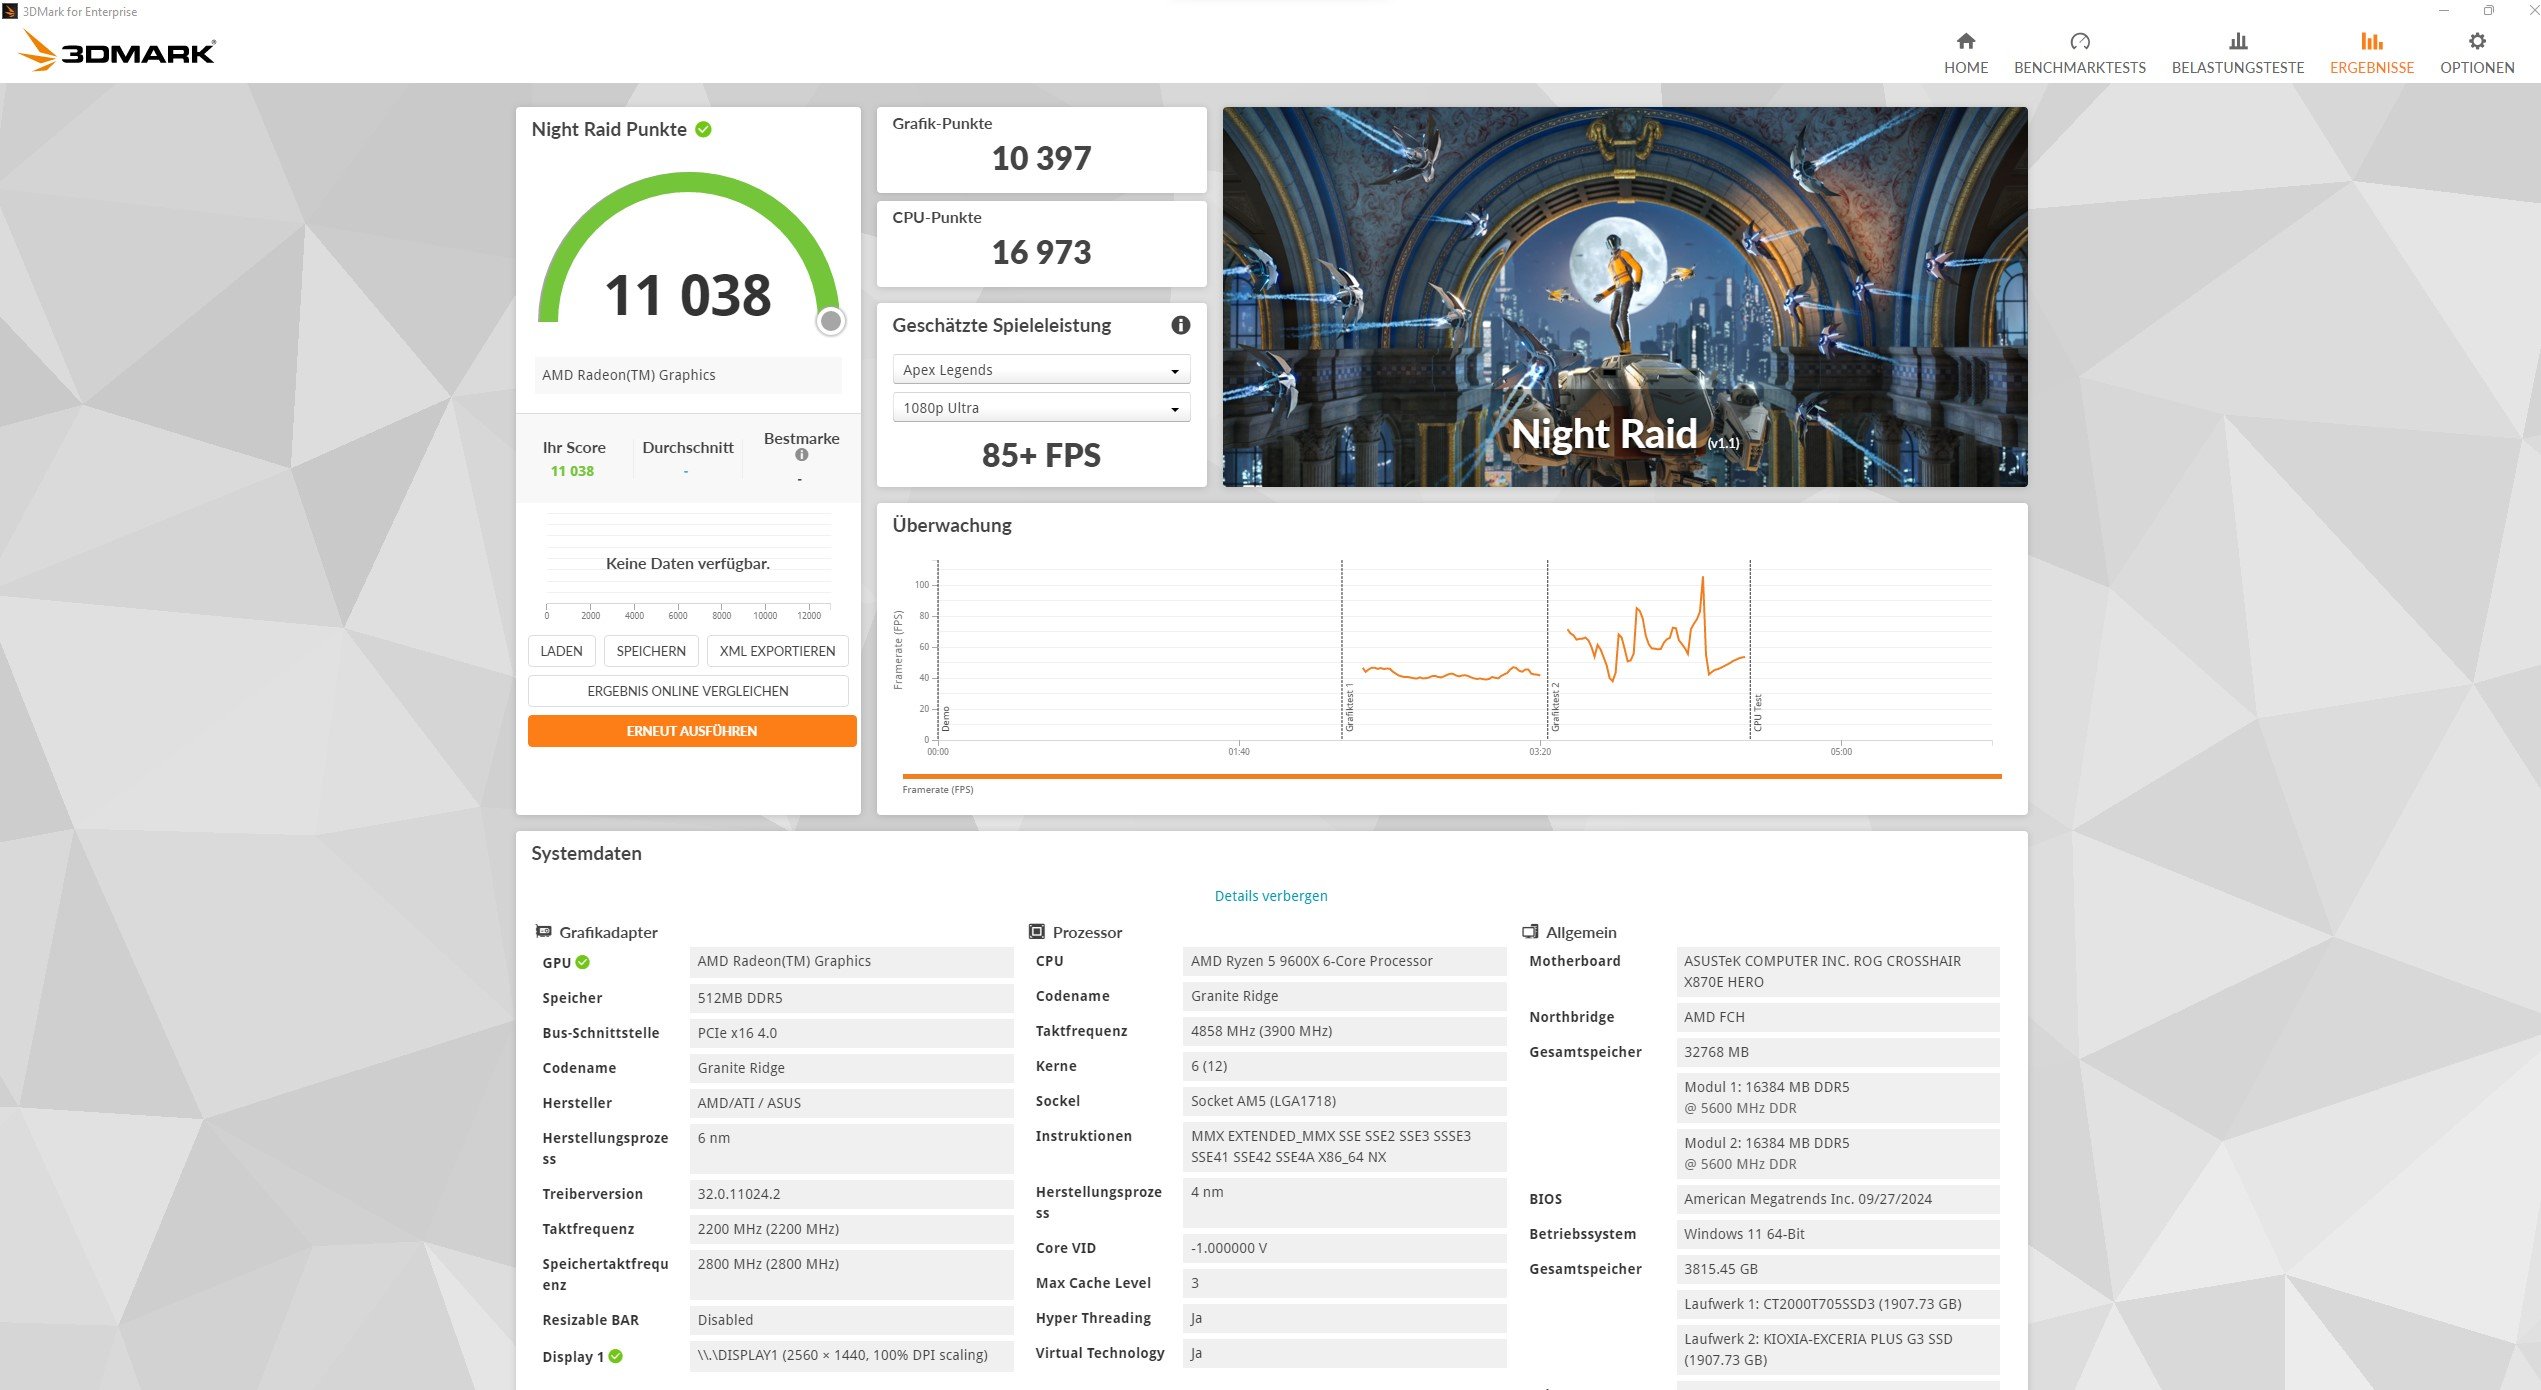Click the LADEN button
The image size is (2541, 1390).
click(561, 651)
